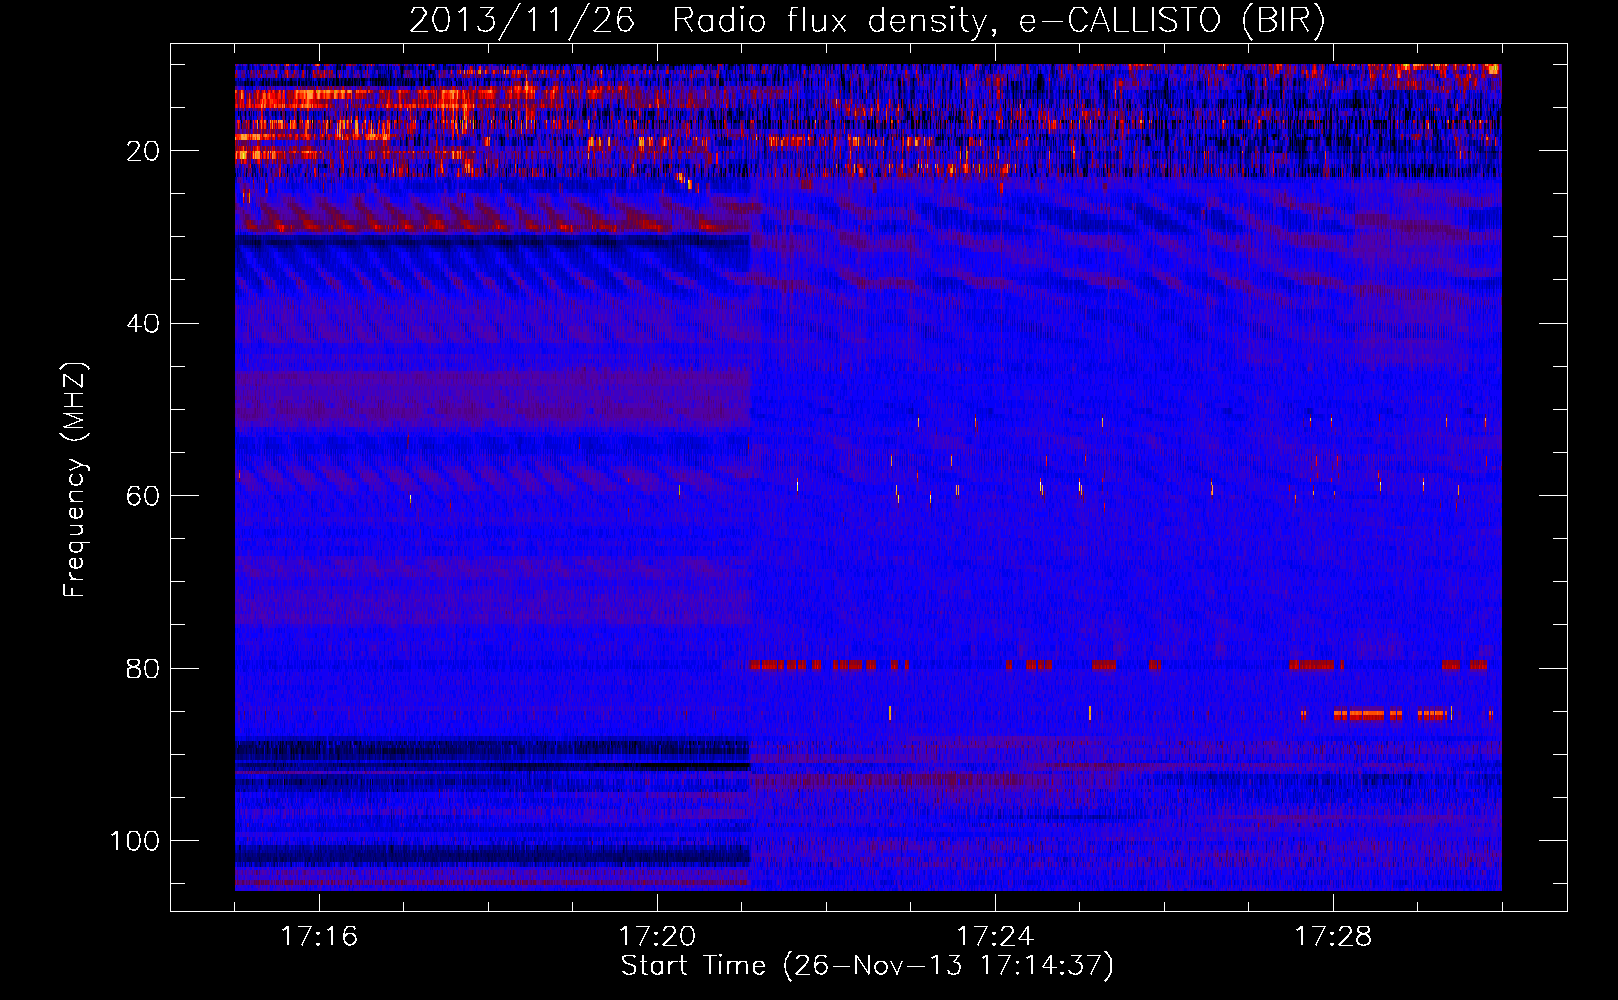The height and width of the screenshot is (1000, 1618).
Task: Click the 17:28 time tick label
Action: point(1333,937)
